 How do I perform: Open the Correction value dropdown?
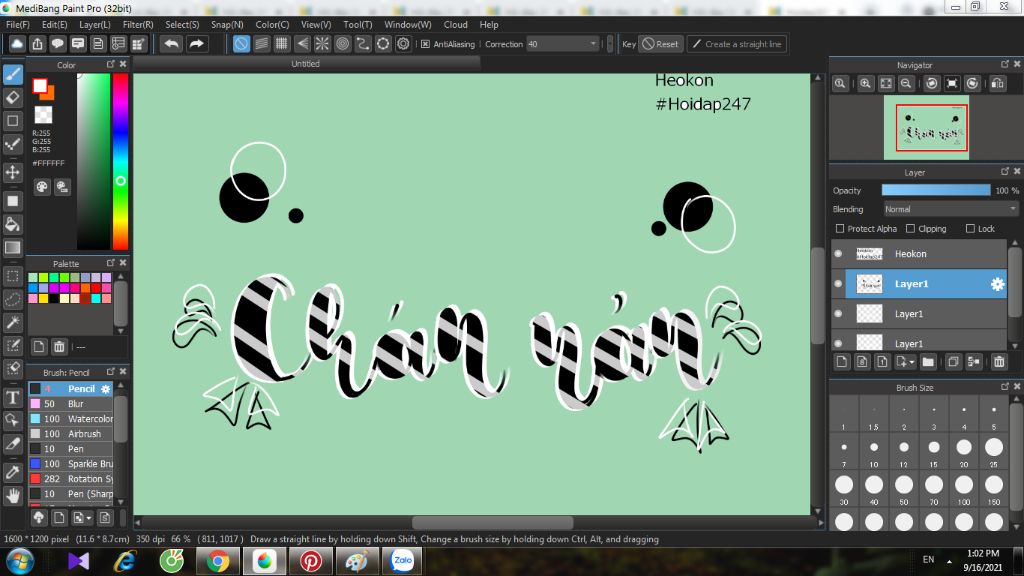pyautogui.click(x=593, y=44)
